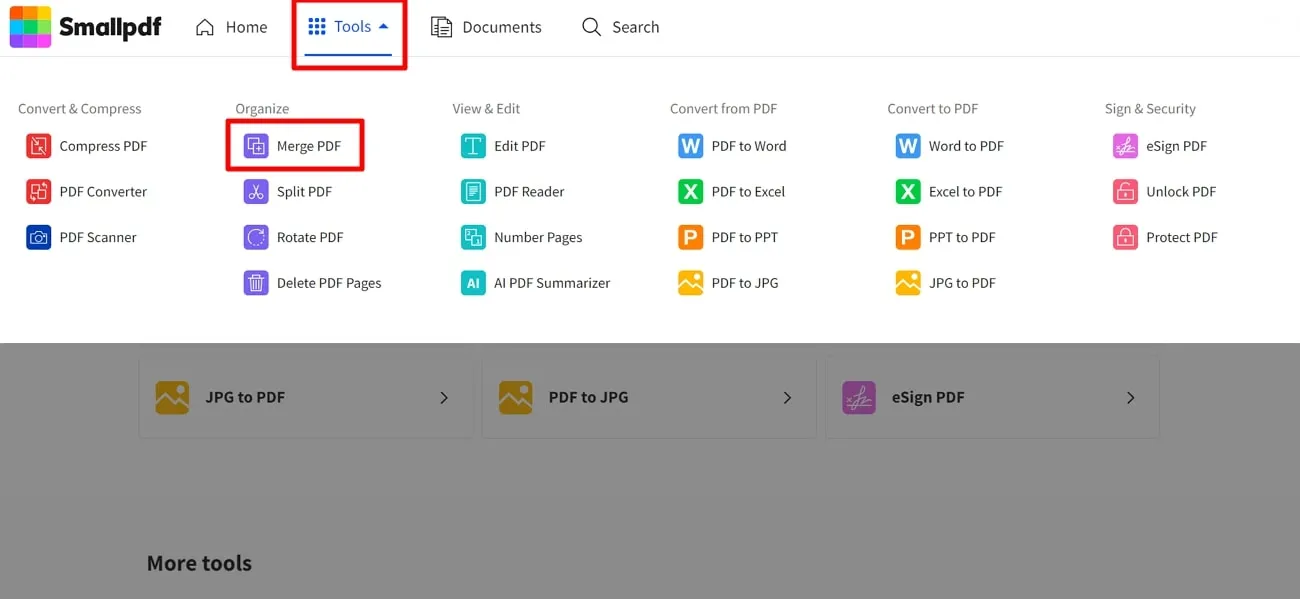Viewport: 1300px width, 599px height.
Task: Click the JPG to PDF icon in menu
Action: click(908, 283)
